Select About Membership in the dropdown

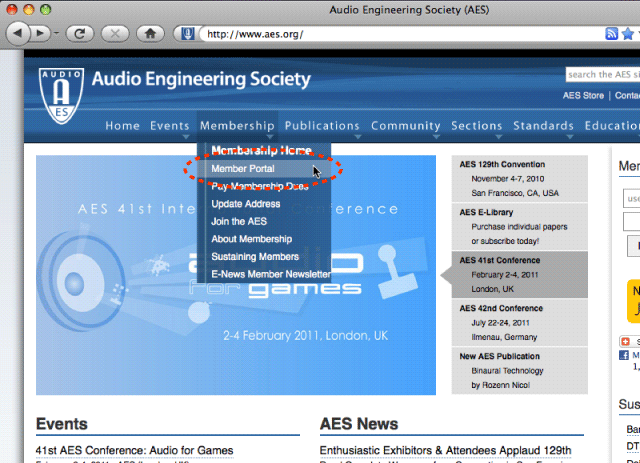[x=251, y=239]
